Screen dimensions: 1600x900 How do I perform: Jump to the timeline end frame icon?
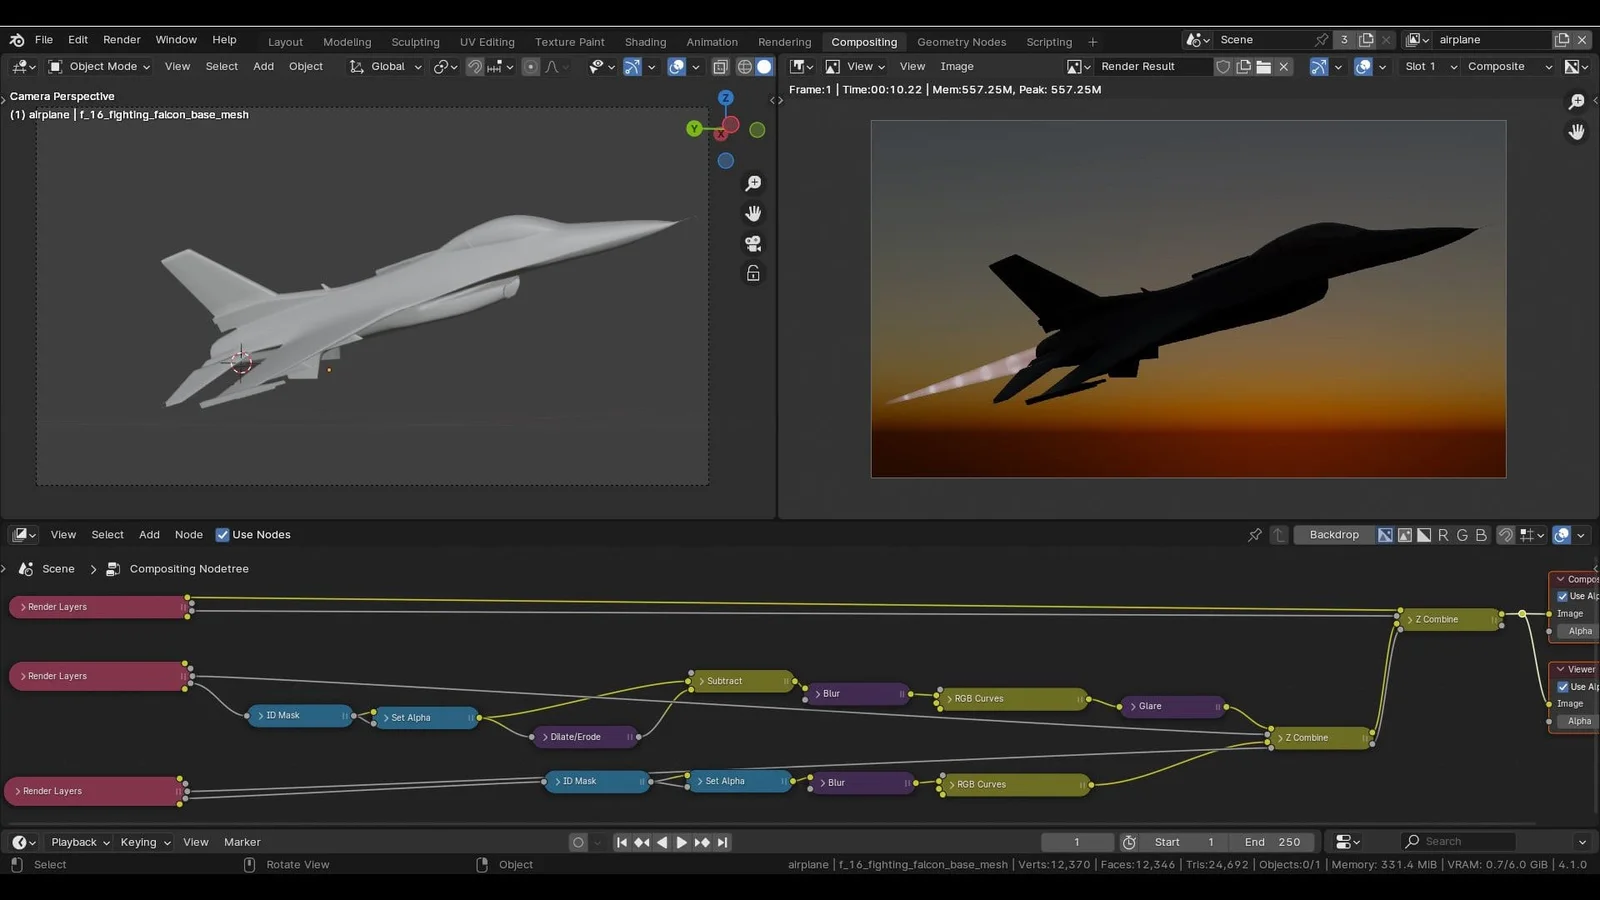click(x=723, y=842)
